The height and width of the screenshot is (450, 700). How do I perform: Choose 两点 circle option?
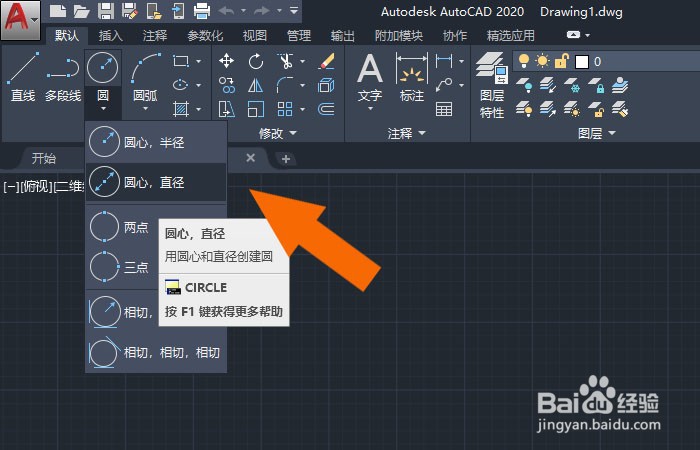click(x=123, y=227)
